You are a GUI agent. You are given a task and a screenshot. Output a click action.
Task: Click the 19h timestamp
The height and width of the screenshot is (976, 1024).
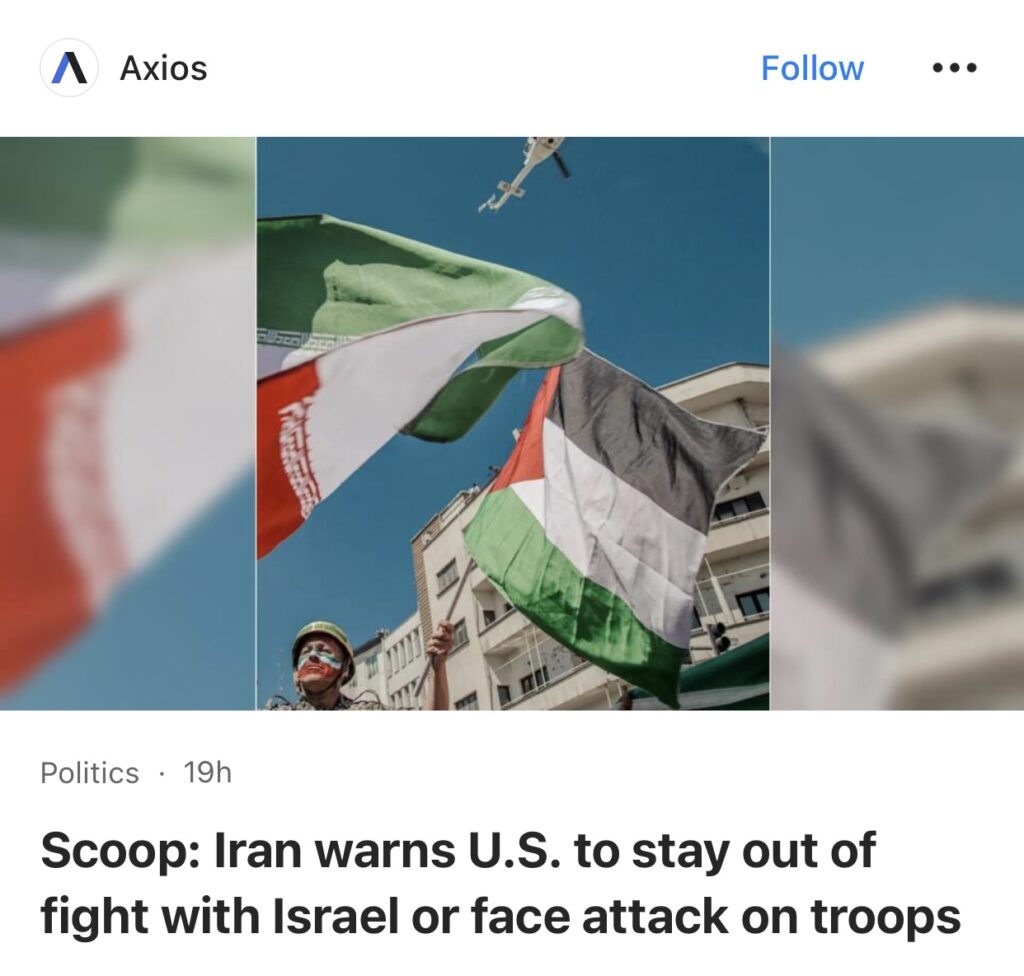click(208, 773)
